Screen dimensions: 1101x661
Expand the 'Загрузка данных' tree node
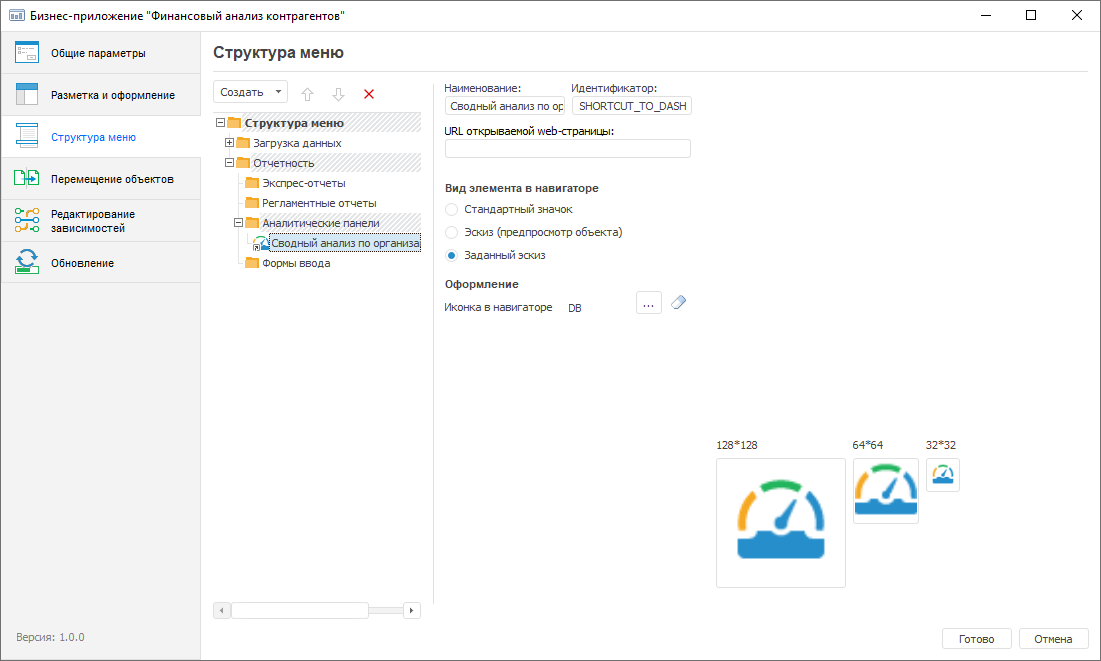point(229,143)
